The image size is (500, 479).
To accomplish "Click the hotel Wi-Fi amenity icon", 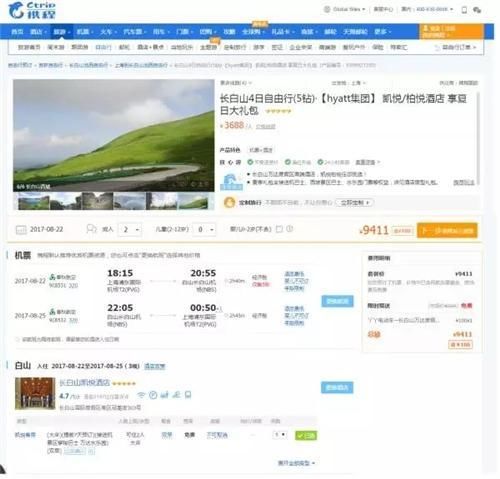I will pyautogui.click(x=141, y=395).
